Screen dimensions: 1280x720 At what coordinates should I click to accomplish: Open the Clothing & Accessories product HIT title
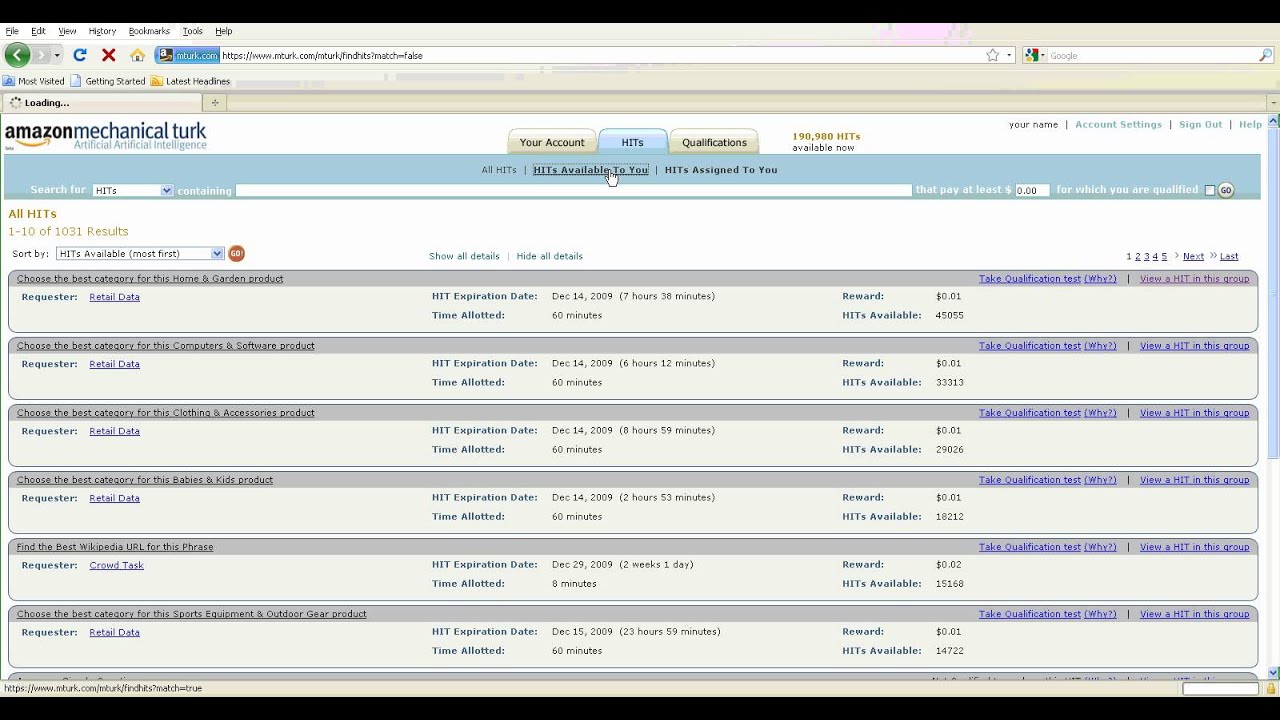coord(166,413)
